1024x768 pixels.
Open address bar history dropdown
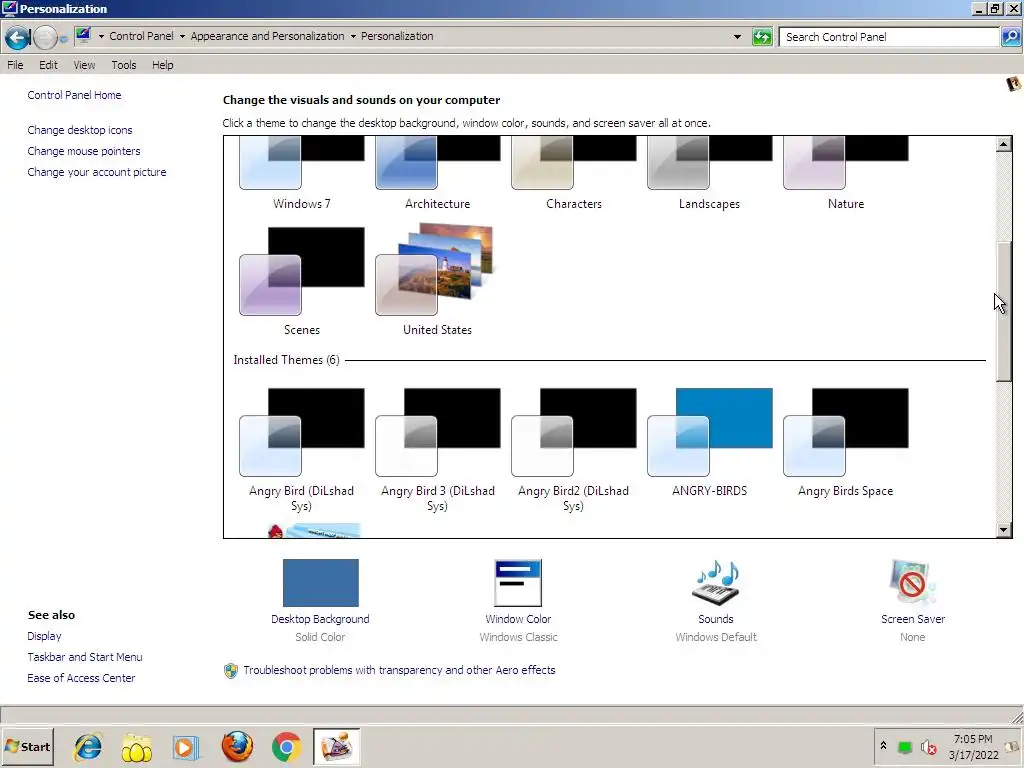tap(737, 37)
